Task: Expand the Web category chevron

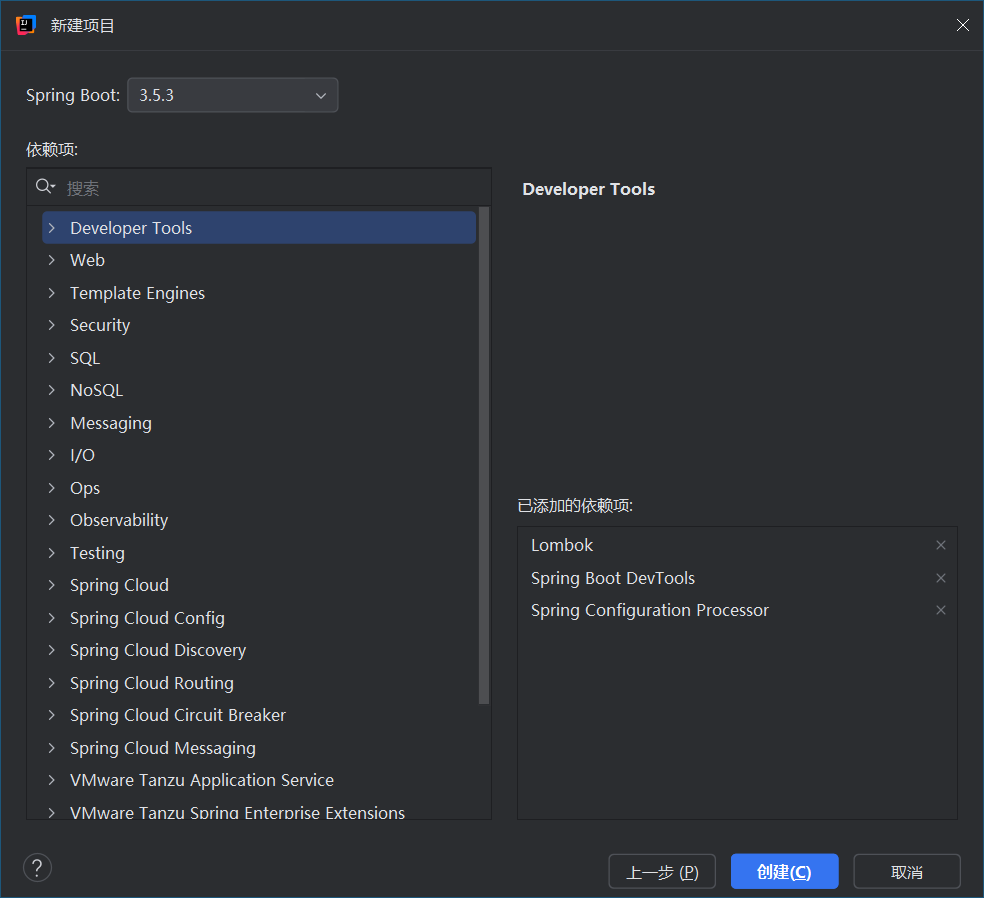Action: (x=52, y=260)
